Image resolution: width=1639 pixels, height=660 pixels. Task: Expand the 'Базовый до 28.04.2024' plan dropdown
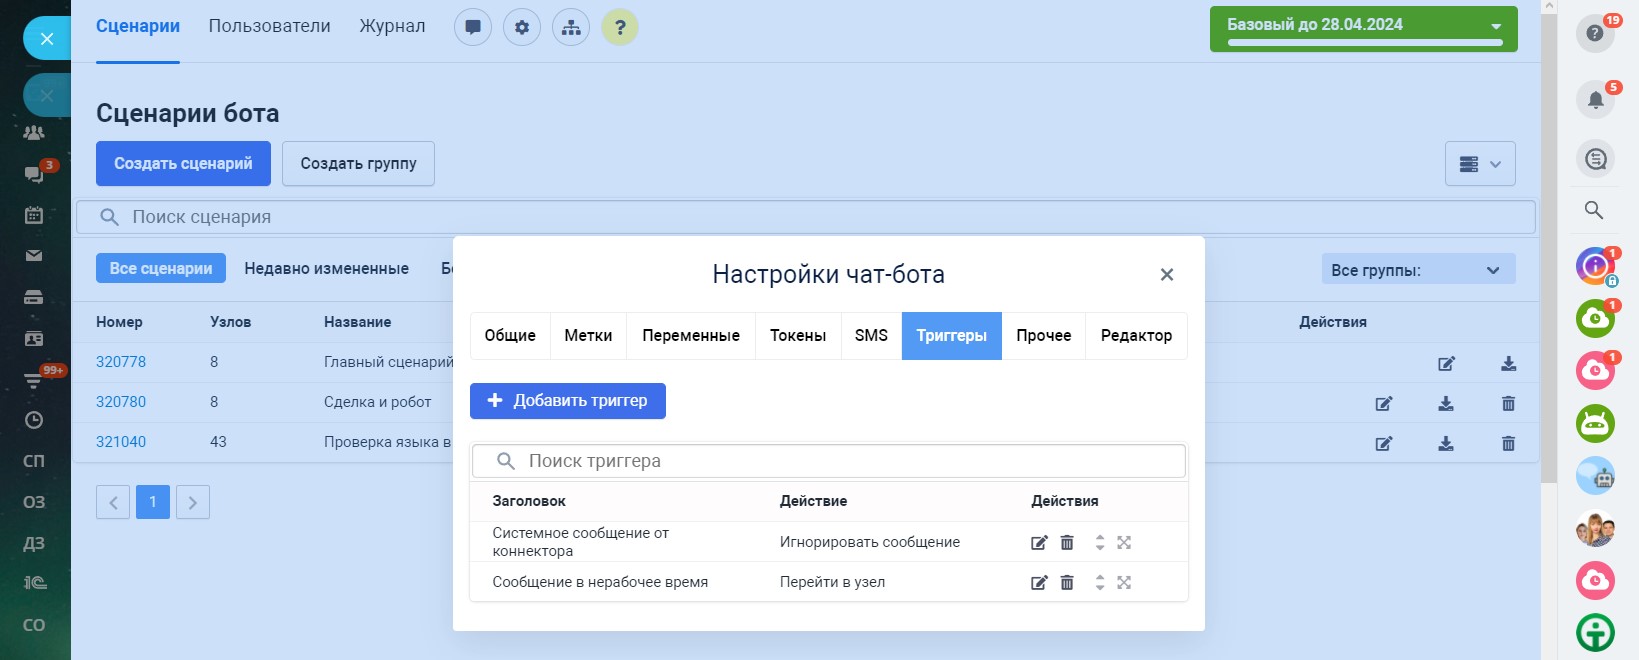coord(1496,27)
